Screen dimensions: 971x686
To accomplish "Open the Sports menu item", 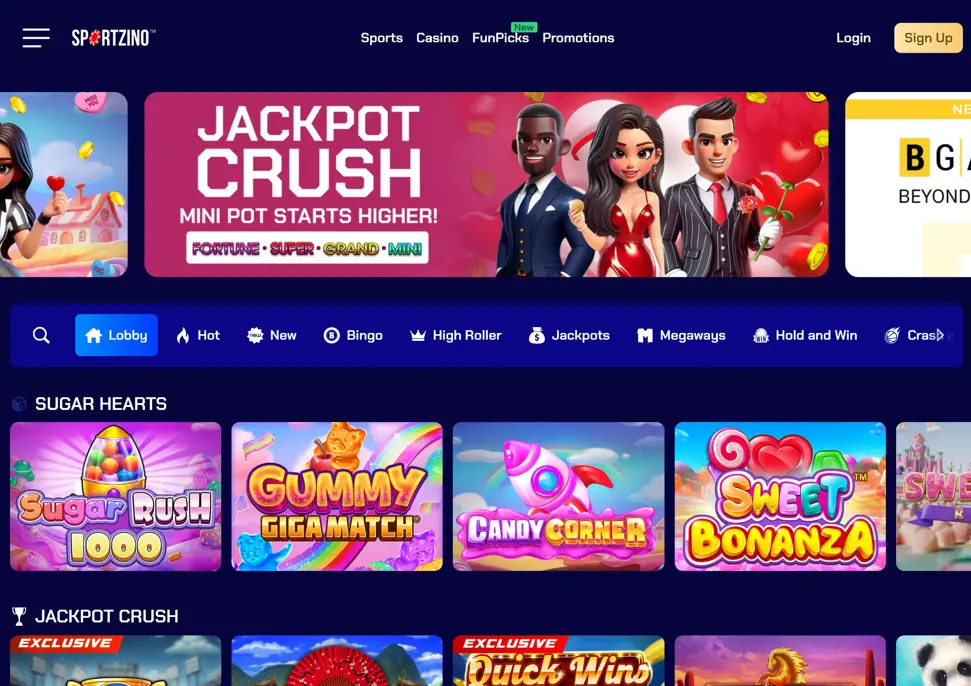I will 381,38.
